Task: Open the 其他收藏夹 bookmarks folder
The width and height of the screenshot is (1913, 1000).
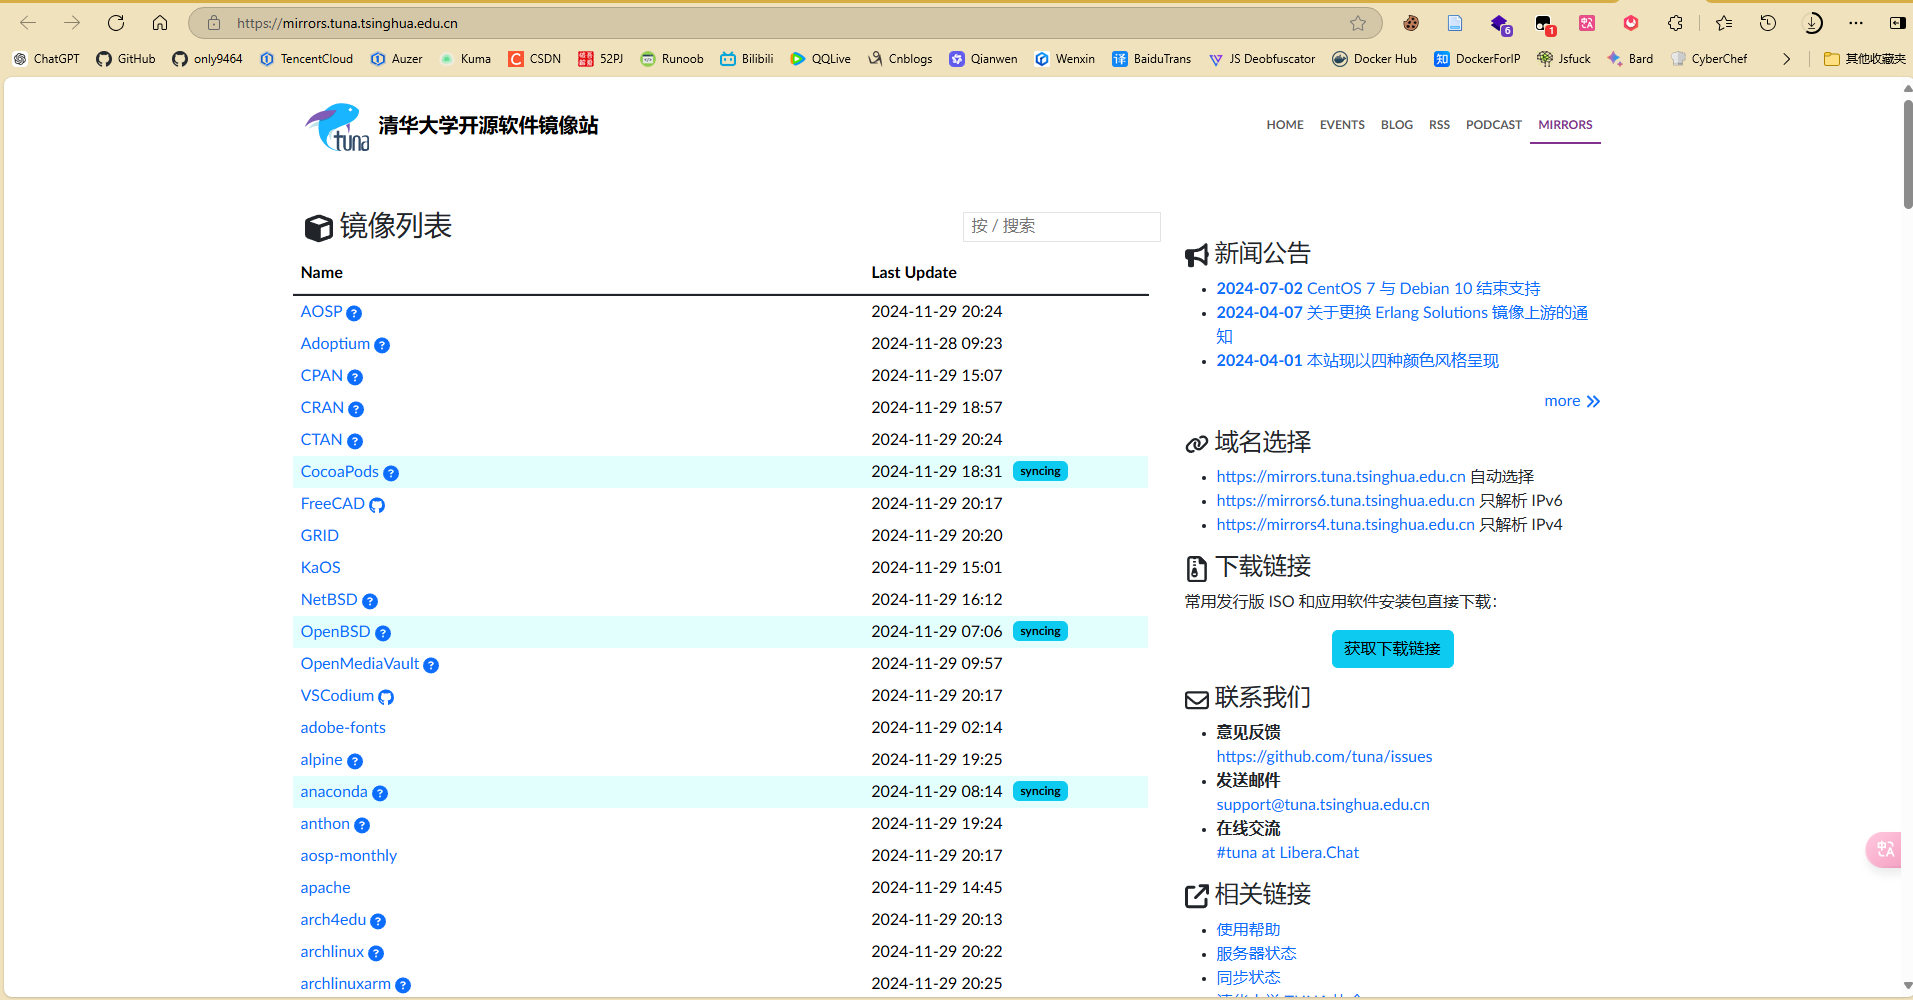Action: pyautogui.click(x=1865, y=59)
